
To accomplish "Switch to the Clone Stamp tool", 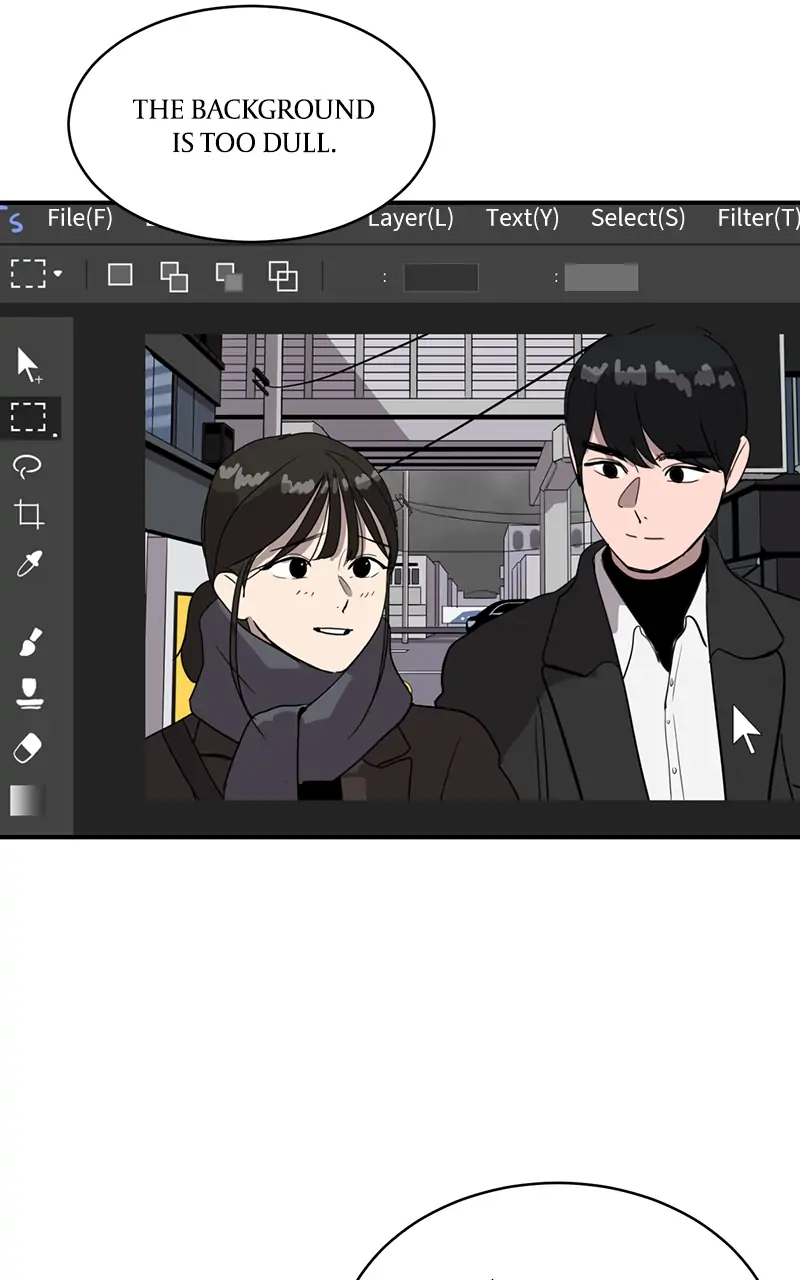I will [x=29, y=693].
